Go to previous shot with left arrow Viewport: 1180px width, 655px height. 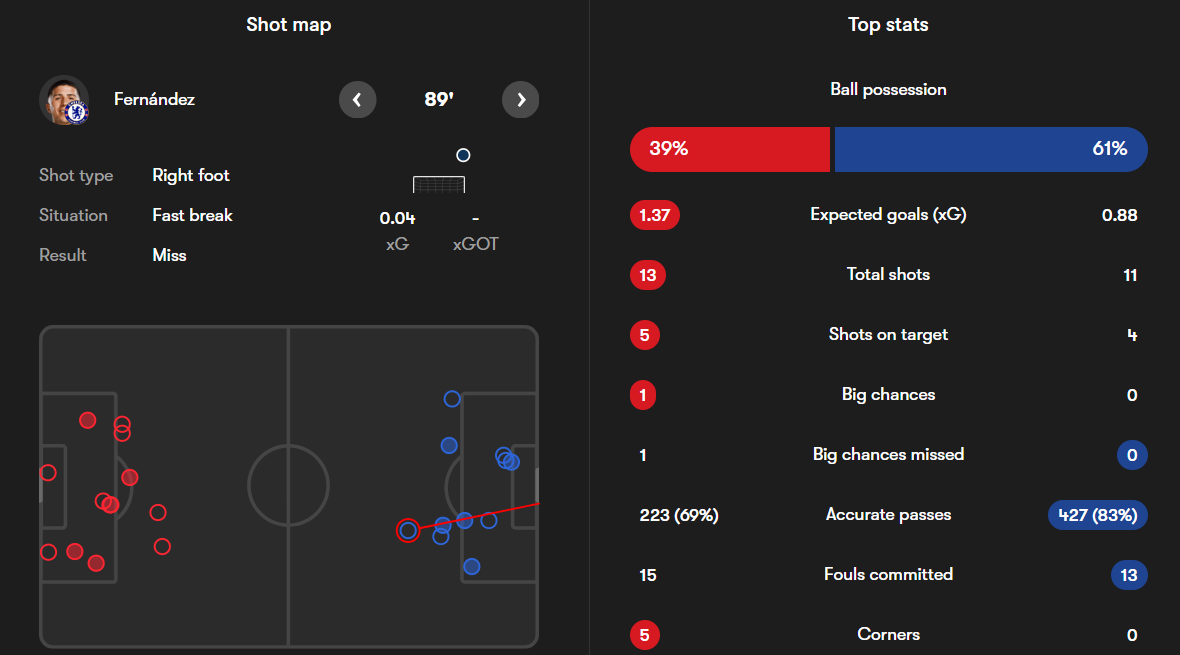tap(358, 99)
